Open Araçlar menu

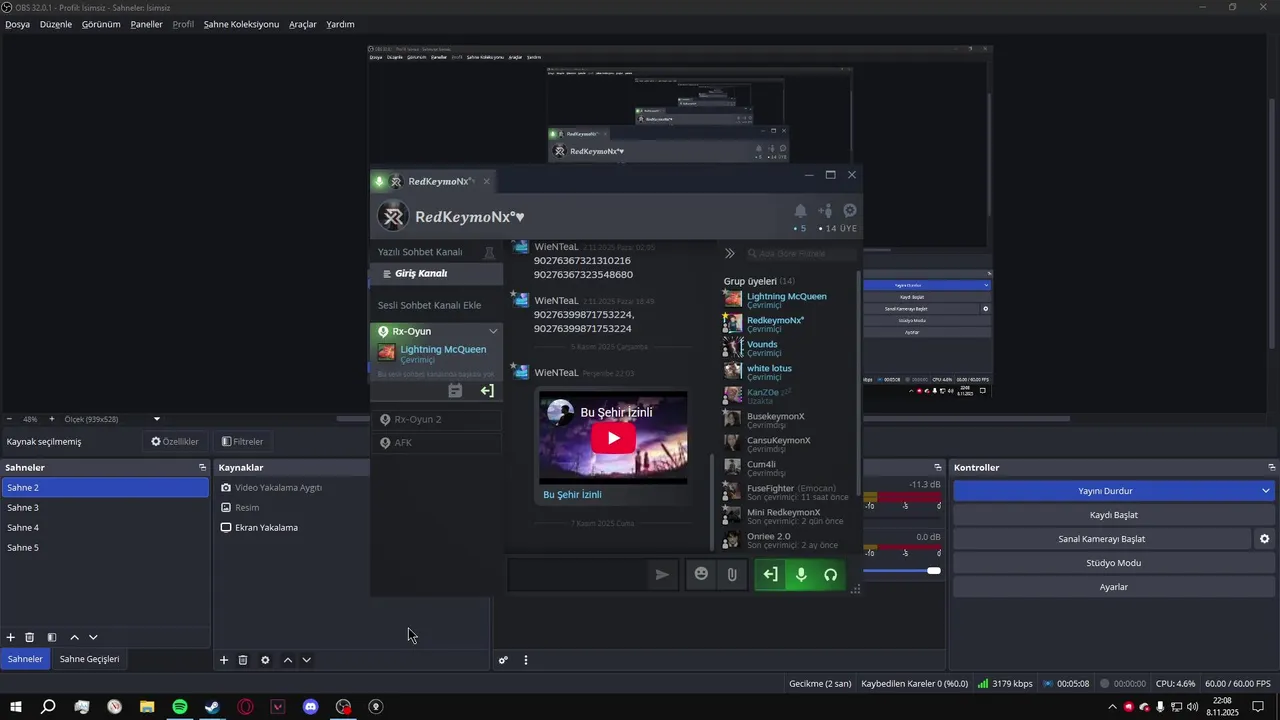[x=303, y=24]
